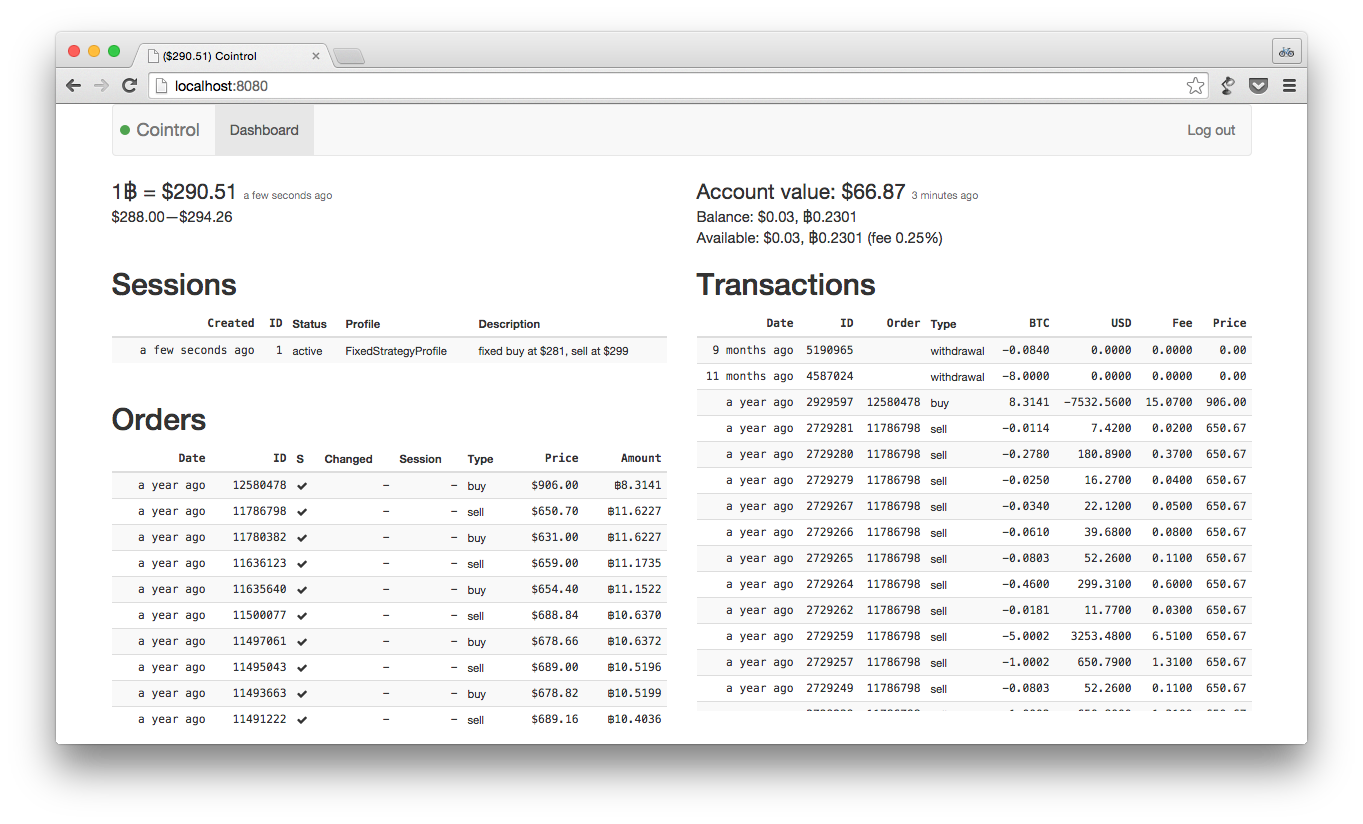Viewport: 1363px width, 824px height.
Task: Click the Sessions heading
Action: [174, 285]
